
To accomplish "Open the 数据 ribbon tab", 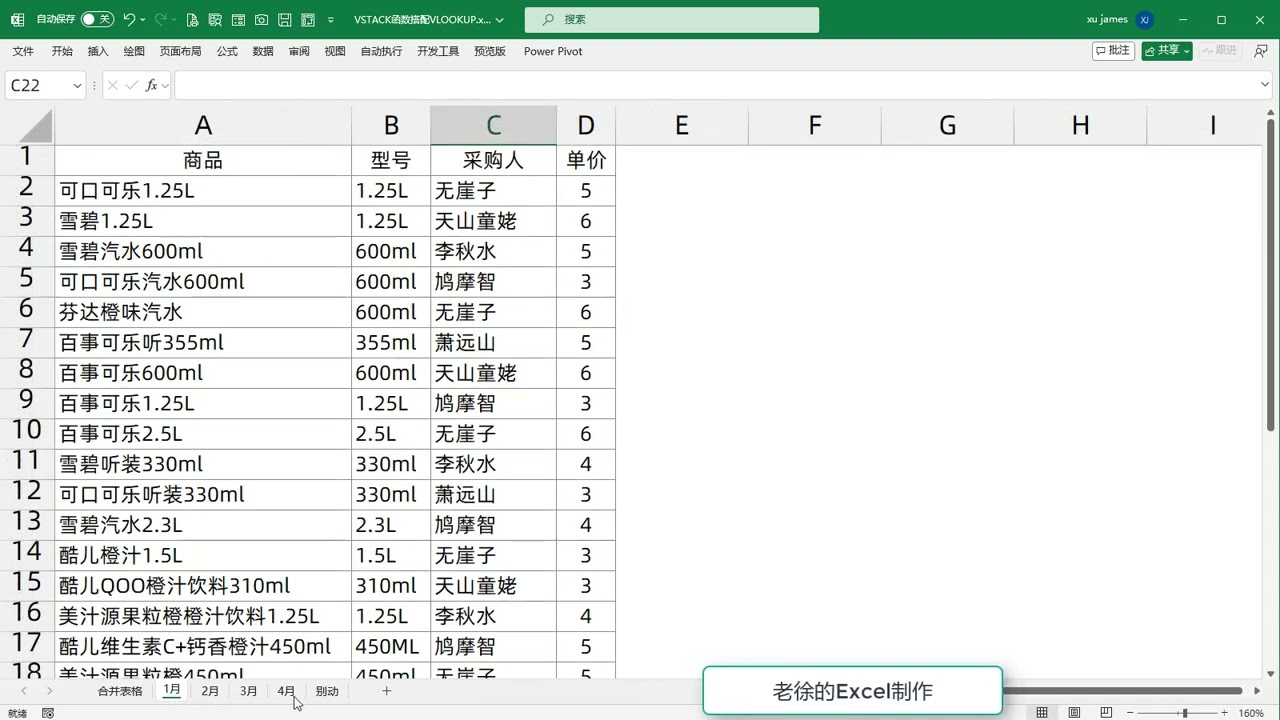I will pos(263,51).
